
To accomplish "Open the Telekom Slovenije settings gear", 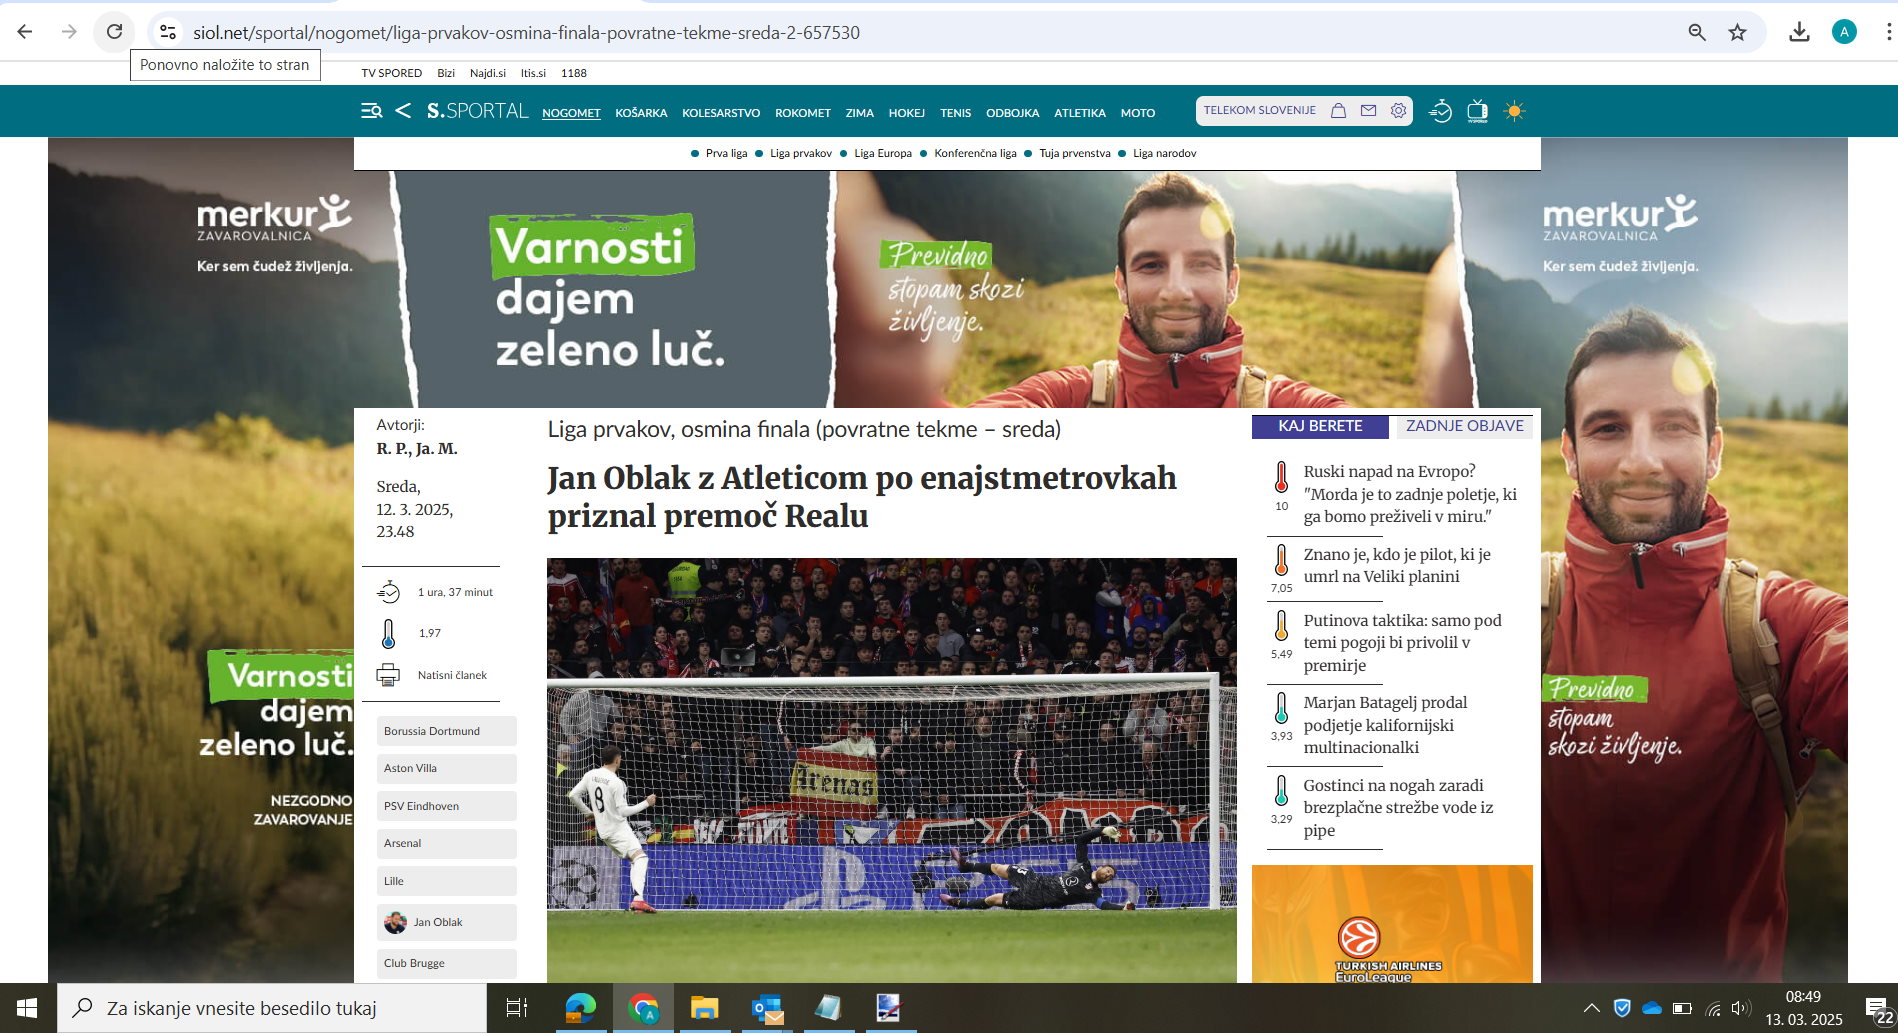I will [x=1398, y=111].
